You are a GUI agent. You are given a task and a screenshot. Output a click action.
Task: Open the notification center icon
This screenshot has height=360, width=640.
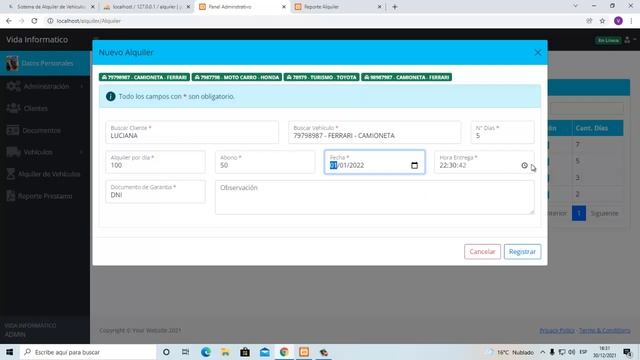click(x=627, y=352)
